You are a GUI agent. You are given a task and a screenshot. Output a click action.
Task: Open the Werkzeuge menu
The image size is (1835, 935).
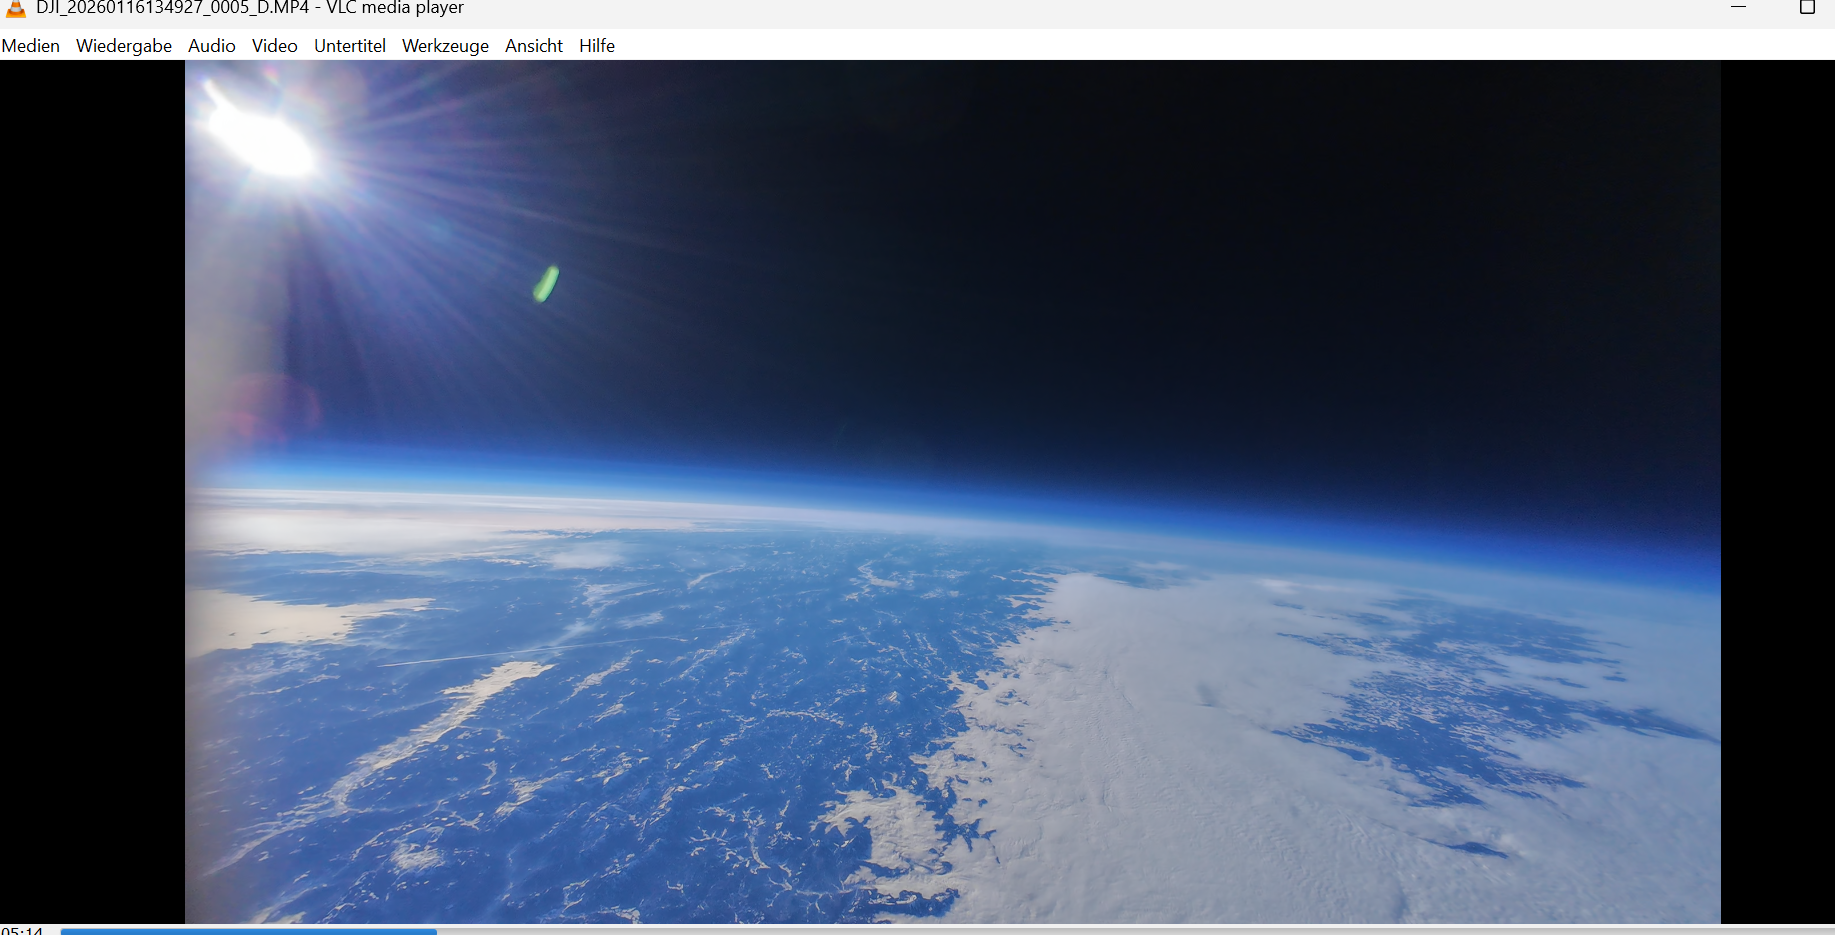click(x=445, y=46)
